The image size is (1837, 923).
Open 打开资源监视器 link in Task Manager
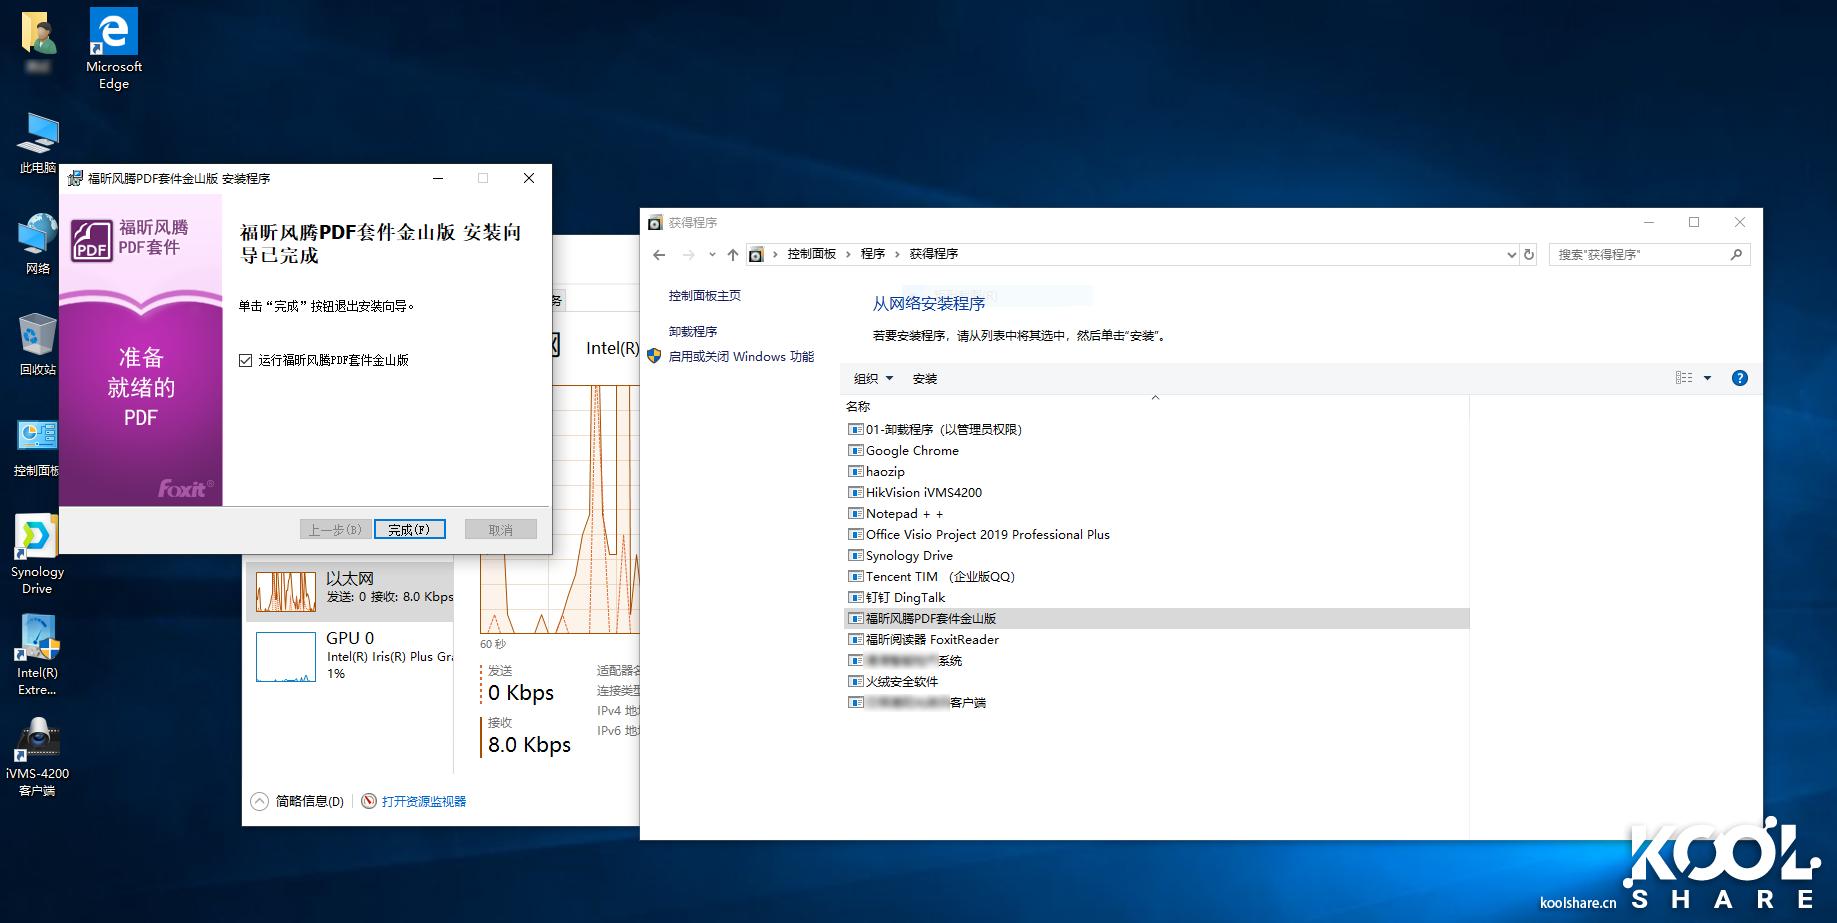point(421,800)
